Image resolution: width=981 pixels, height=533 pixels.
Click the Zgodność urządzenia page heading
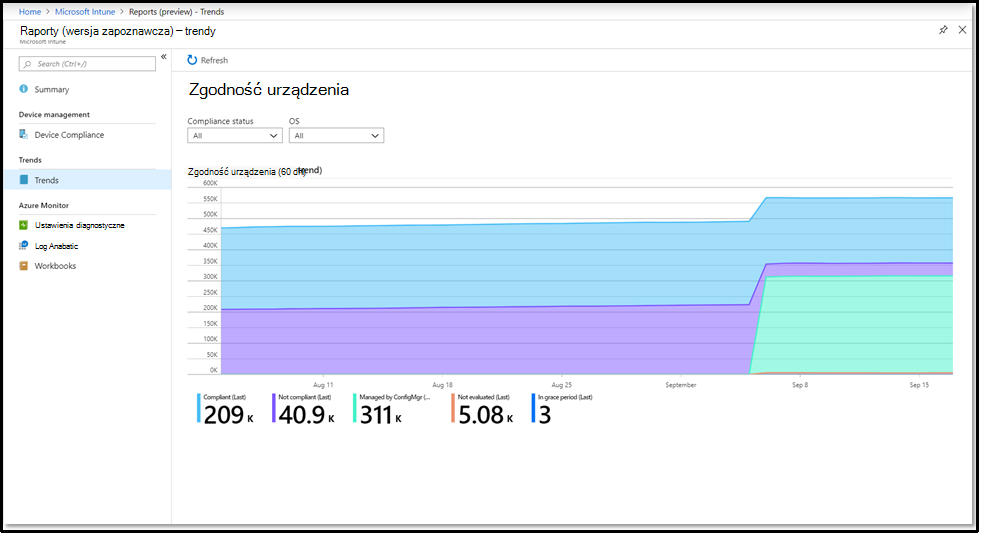click(268, 89)
